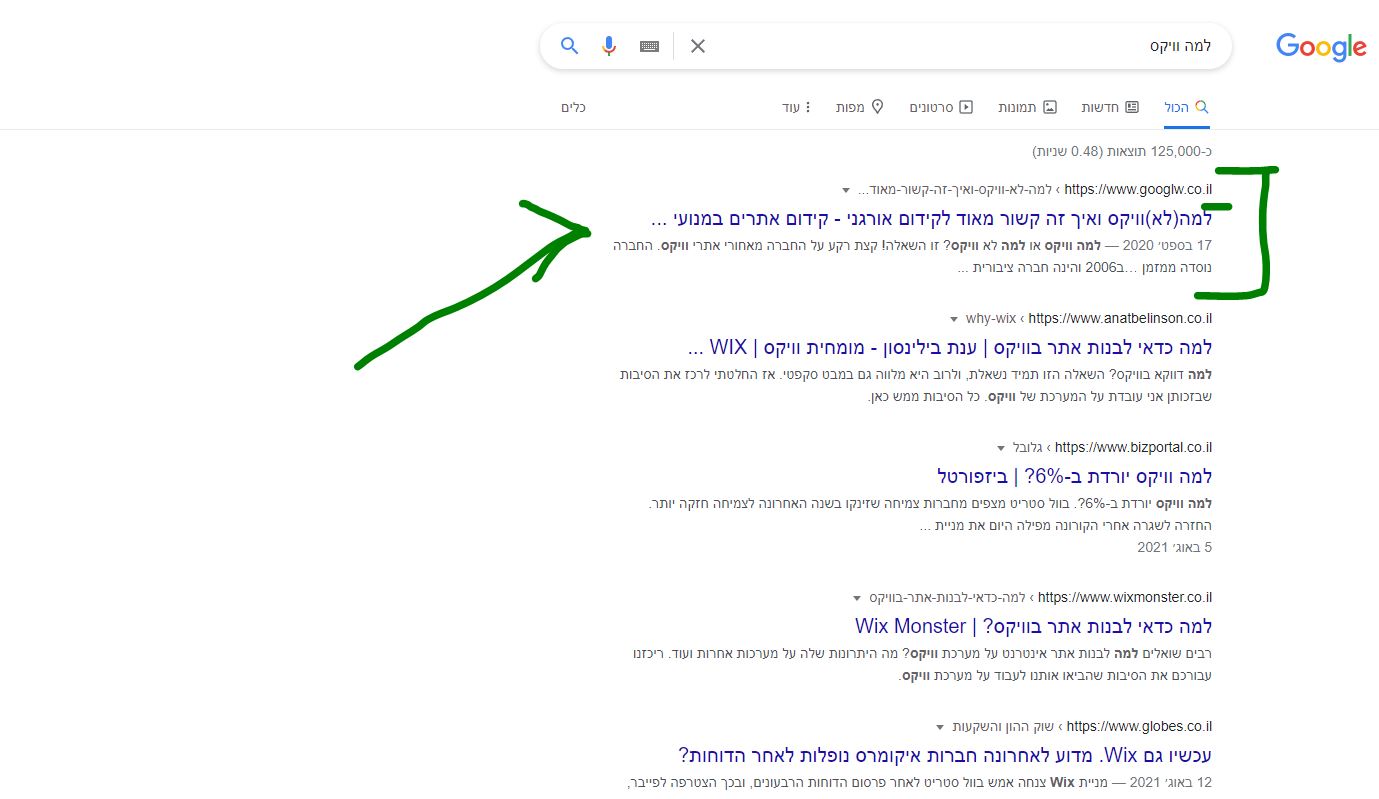Switch to the 'חדשות' news tab
The width and height of the screenshot is (1379, 799).
1110,107
